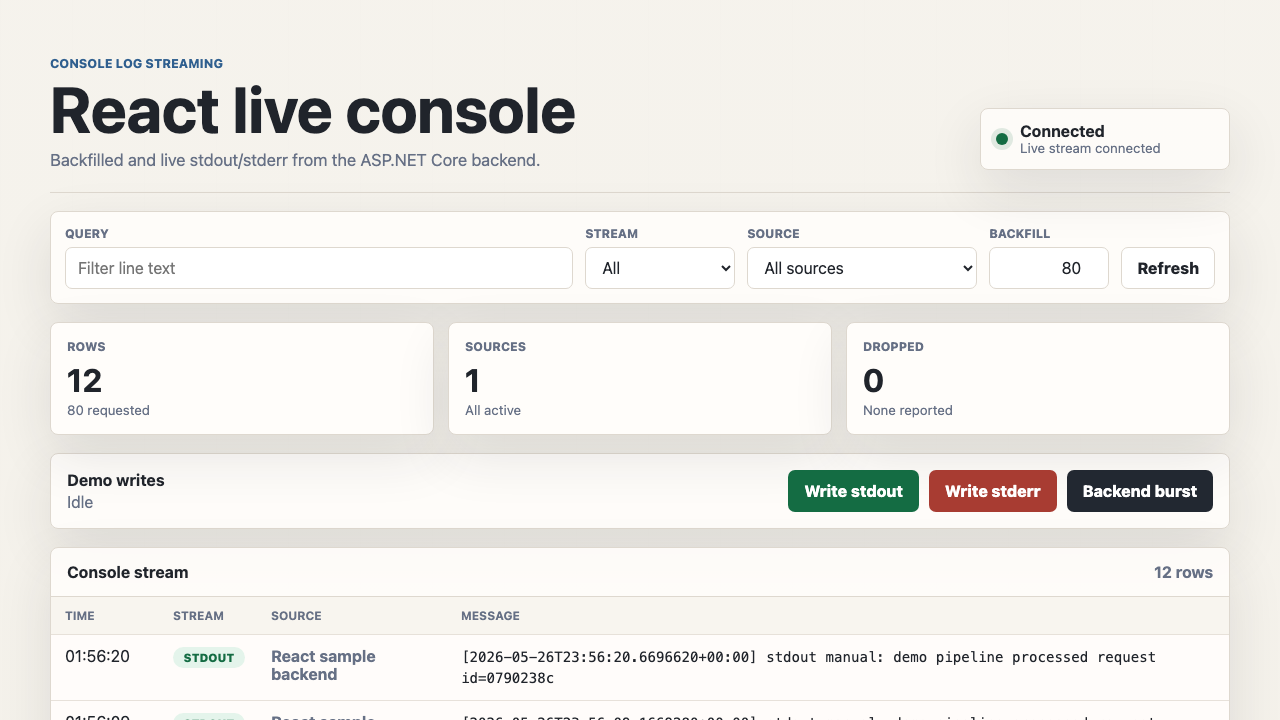Click the green connection status dot
Image resolution: width=1280 pixels, height=720 pixels.
[x=1001, y=139]
